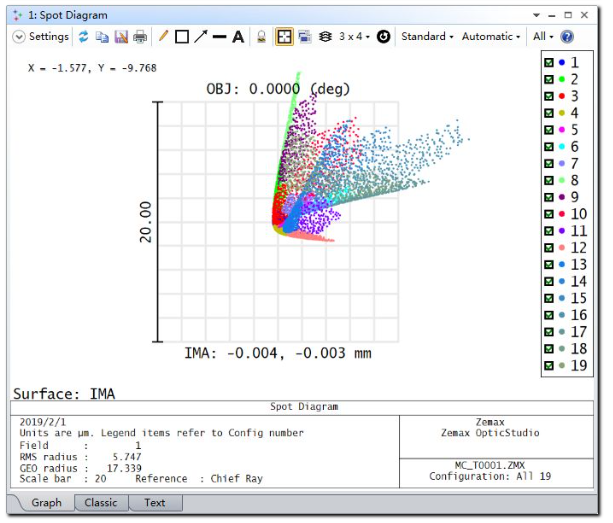Open the help question mark icon
Image resolution: width=613 pixels, height=523 pixels.
click(x=567, y=37)
